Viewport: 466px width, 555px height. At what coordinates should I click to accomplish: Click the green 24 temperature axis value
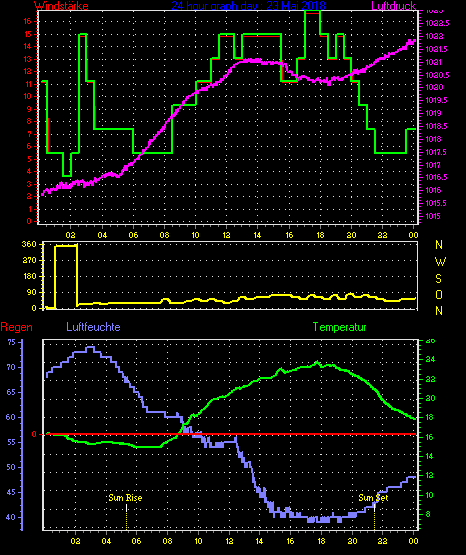[430, 360]
